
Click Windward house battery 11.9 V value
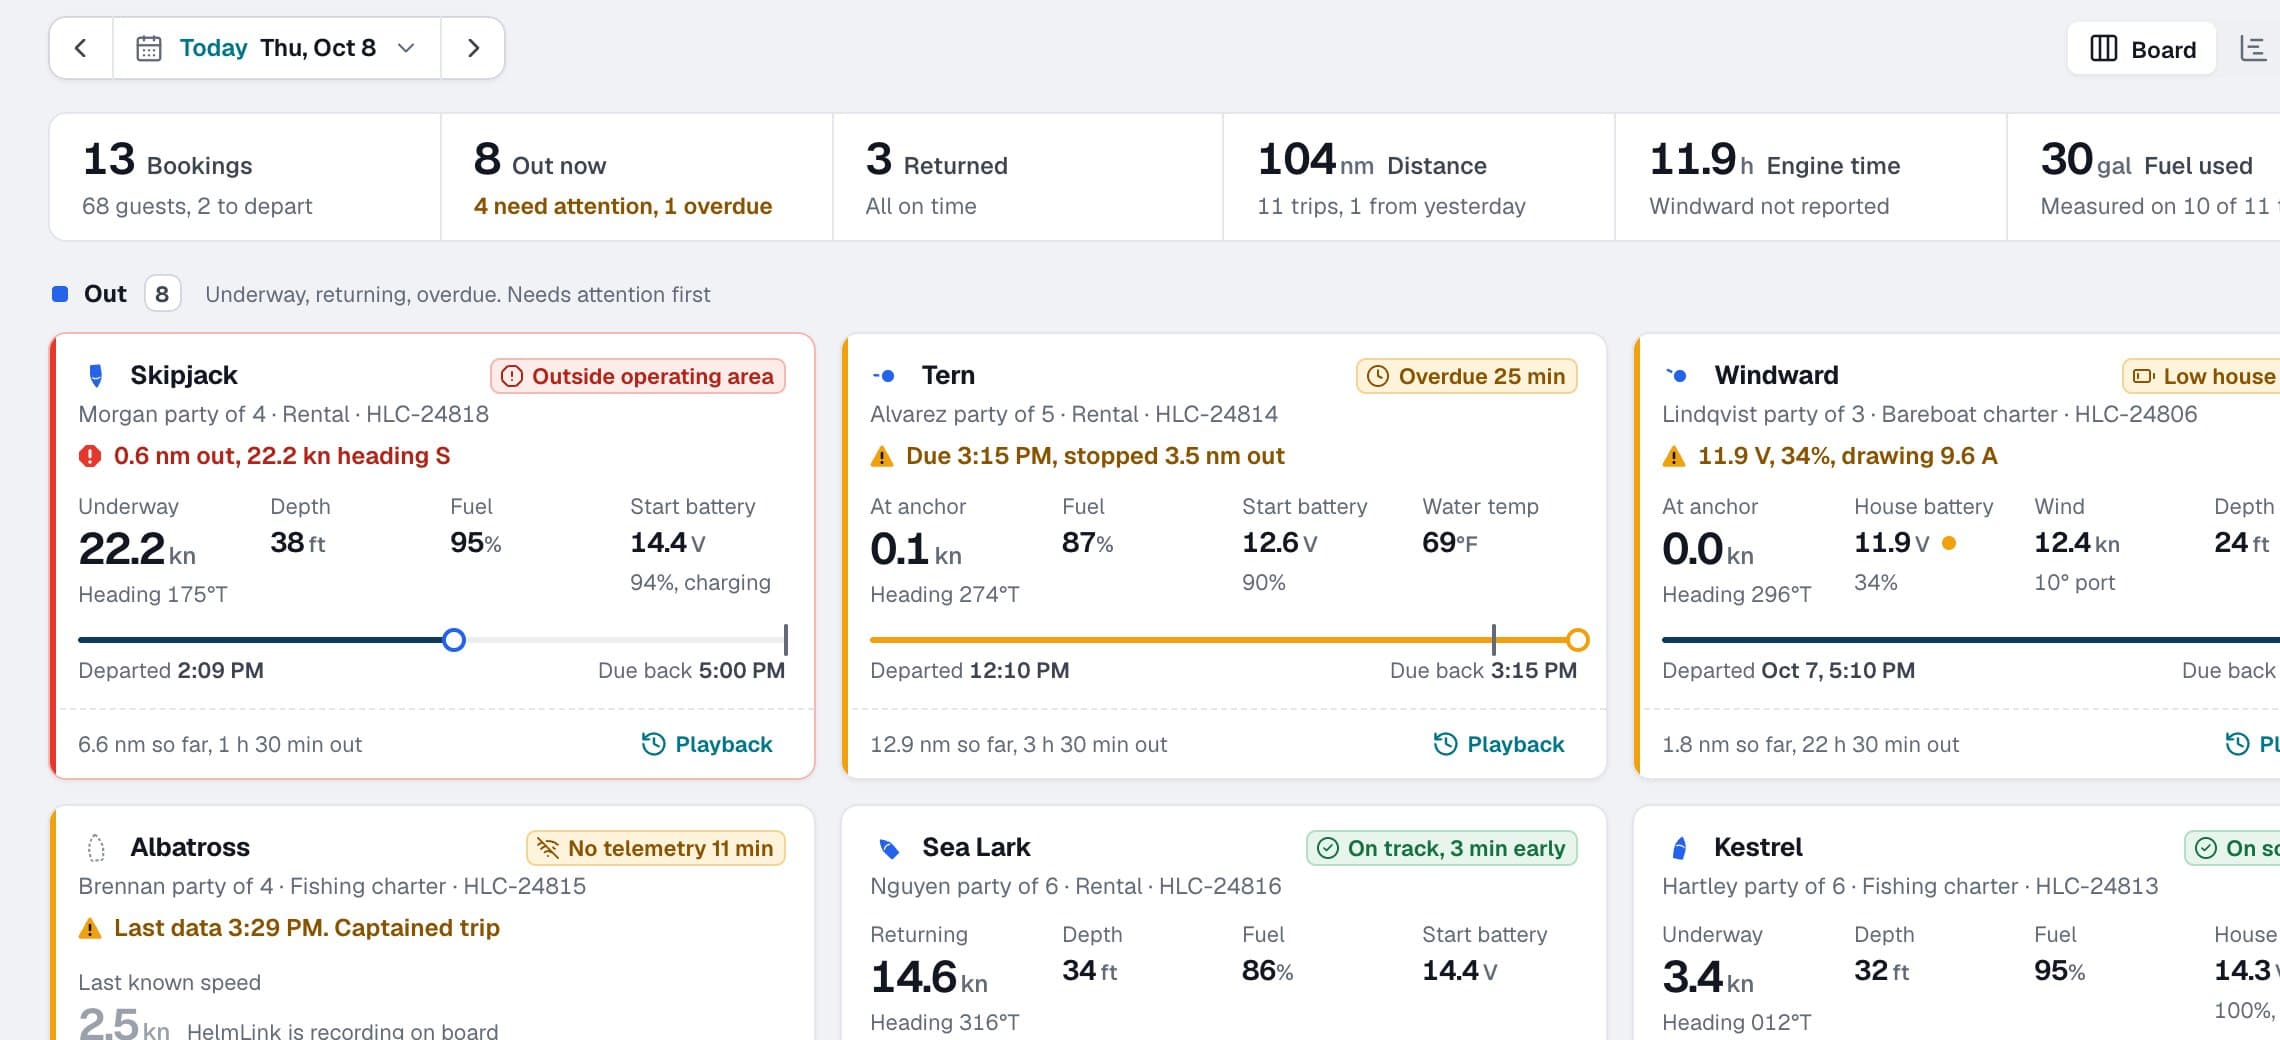(x=1892, y=543)
